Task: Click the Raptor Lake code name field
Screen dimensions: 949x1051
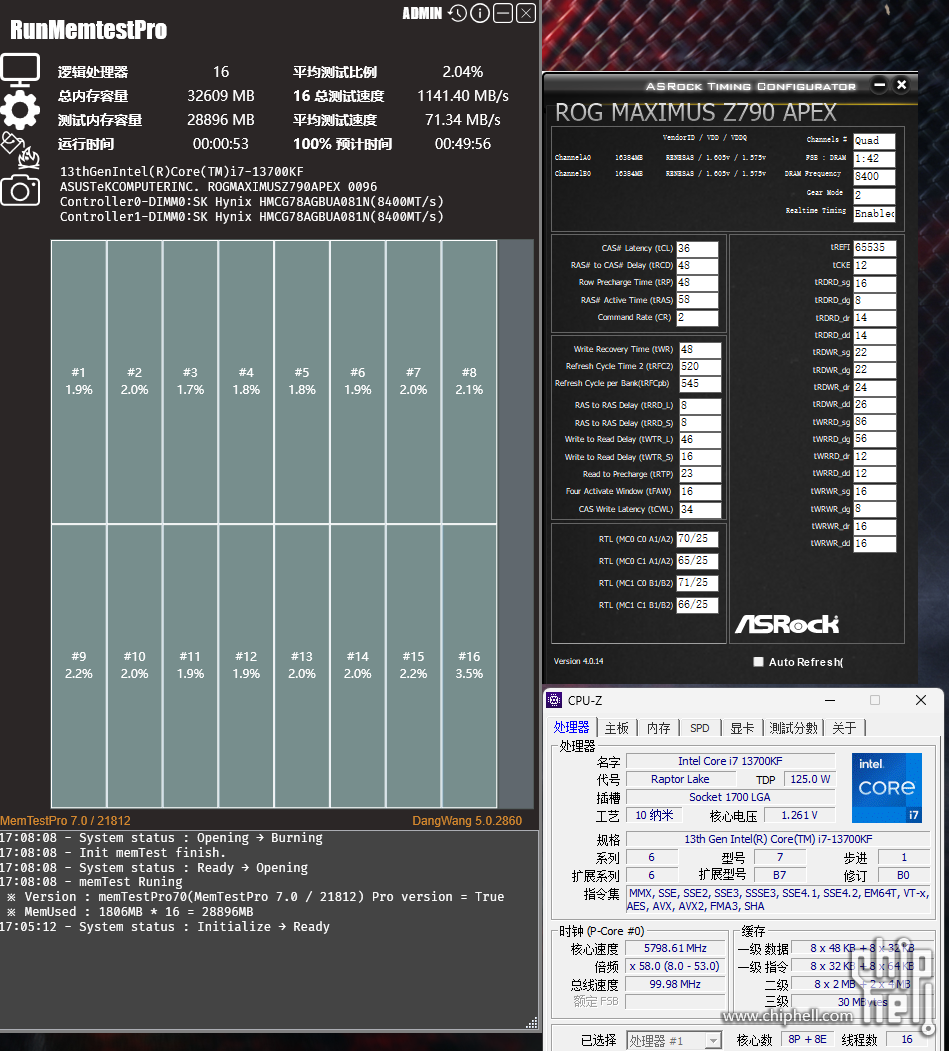Action: click(680, 780)
